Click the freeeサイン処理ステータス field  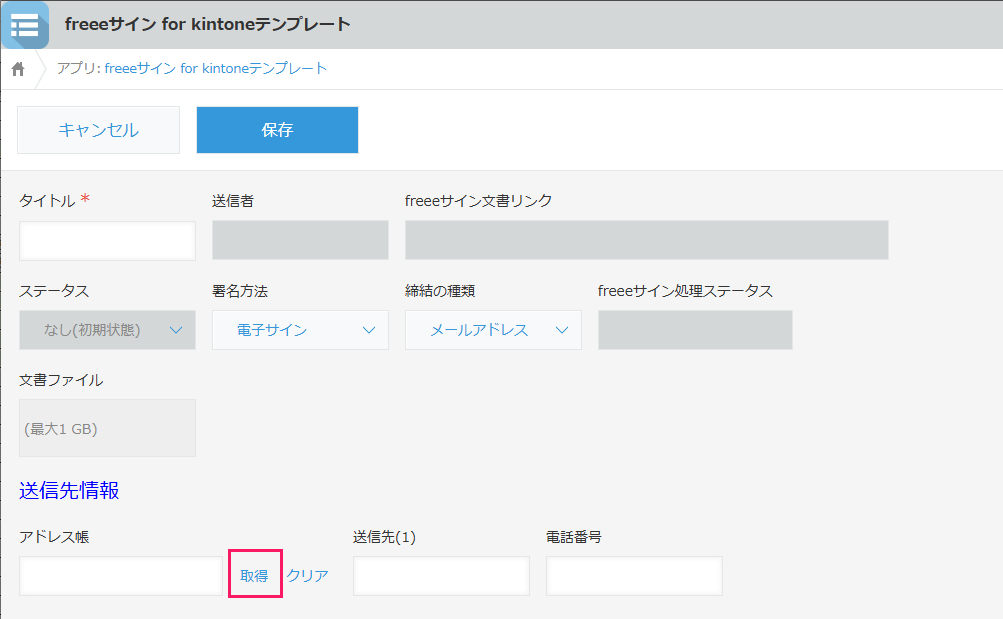tap(695, 330)
